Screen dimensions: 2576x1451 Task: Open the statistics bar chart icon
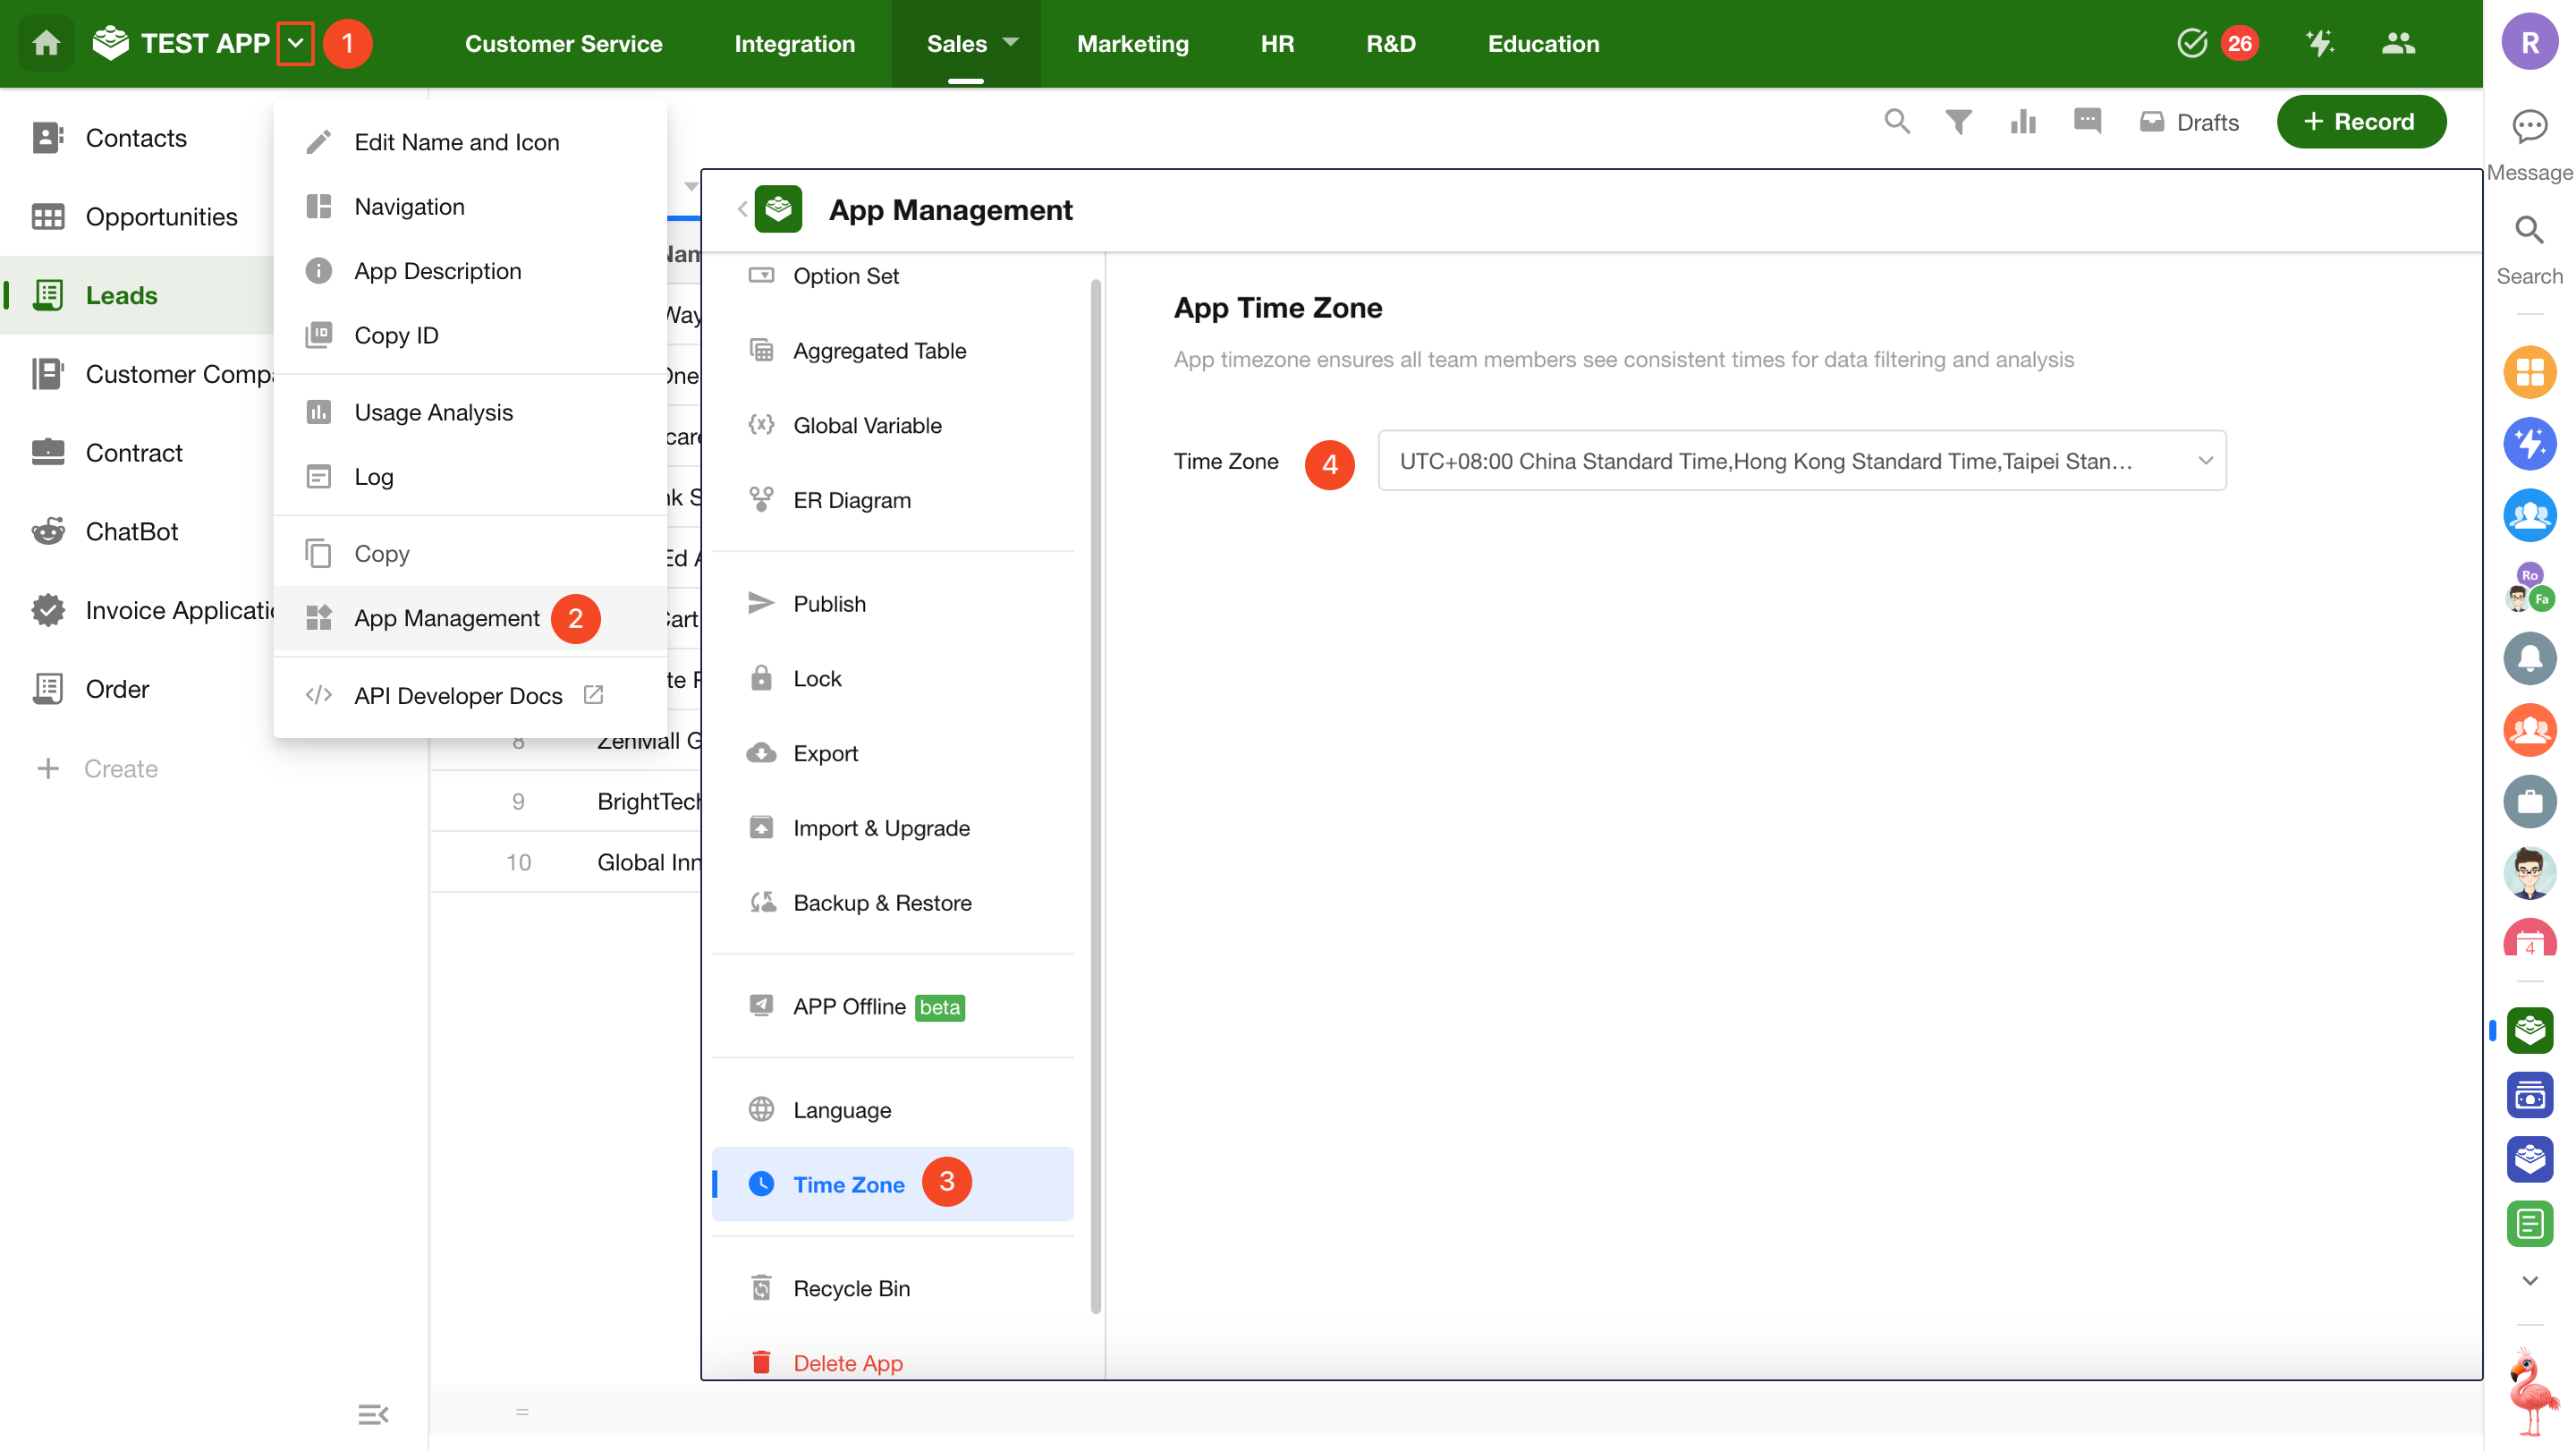click(2023, 122)
